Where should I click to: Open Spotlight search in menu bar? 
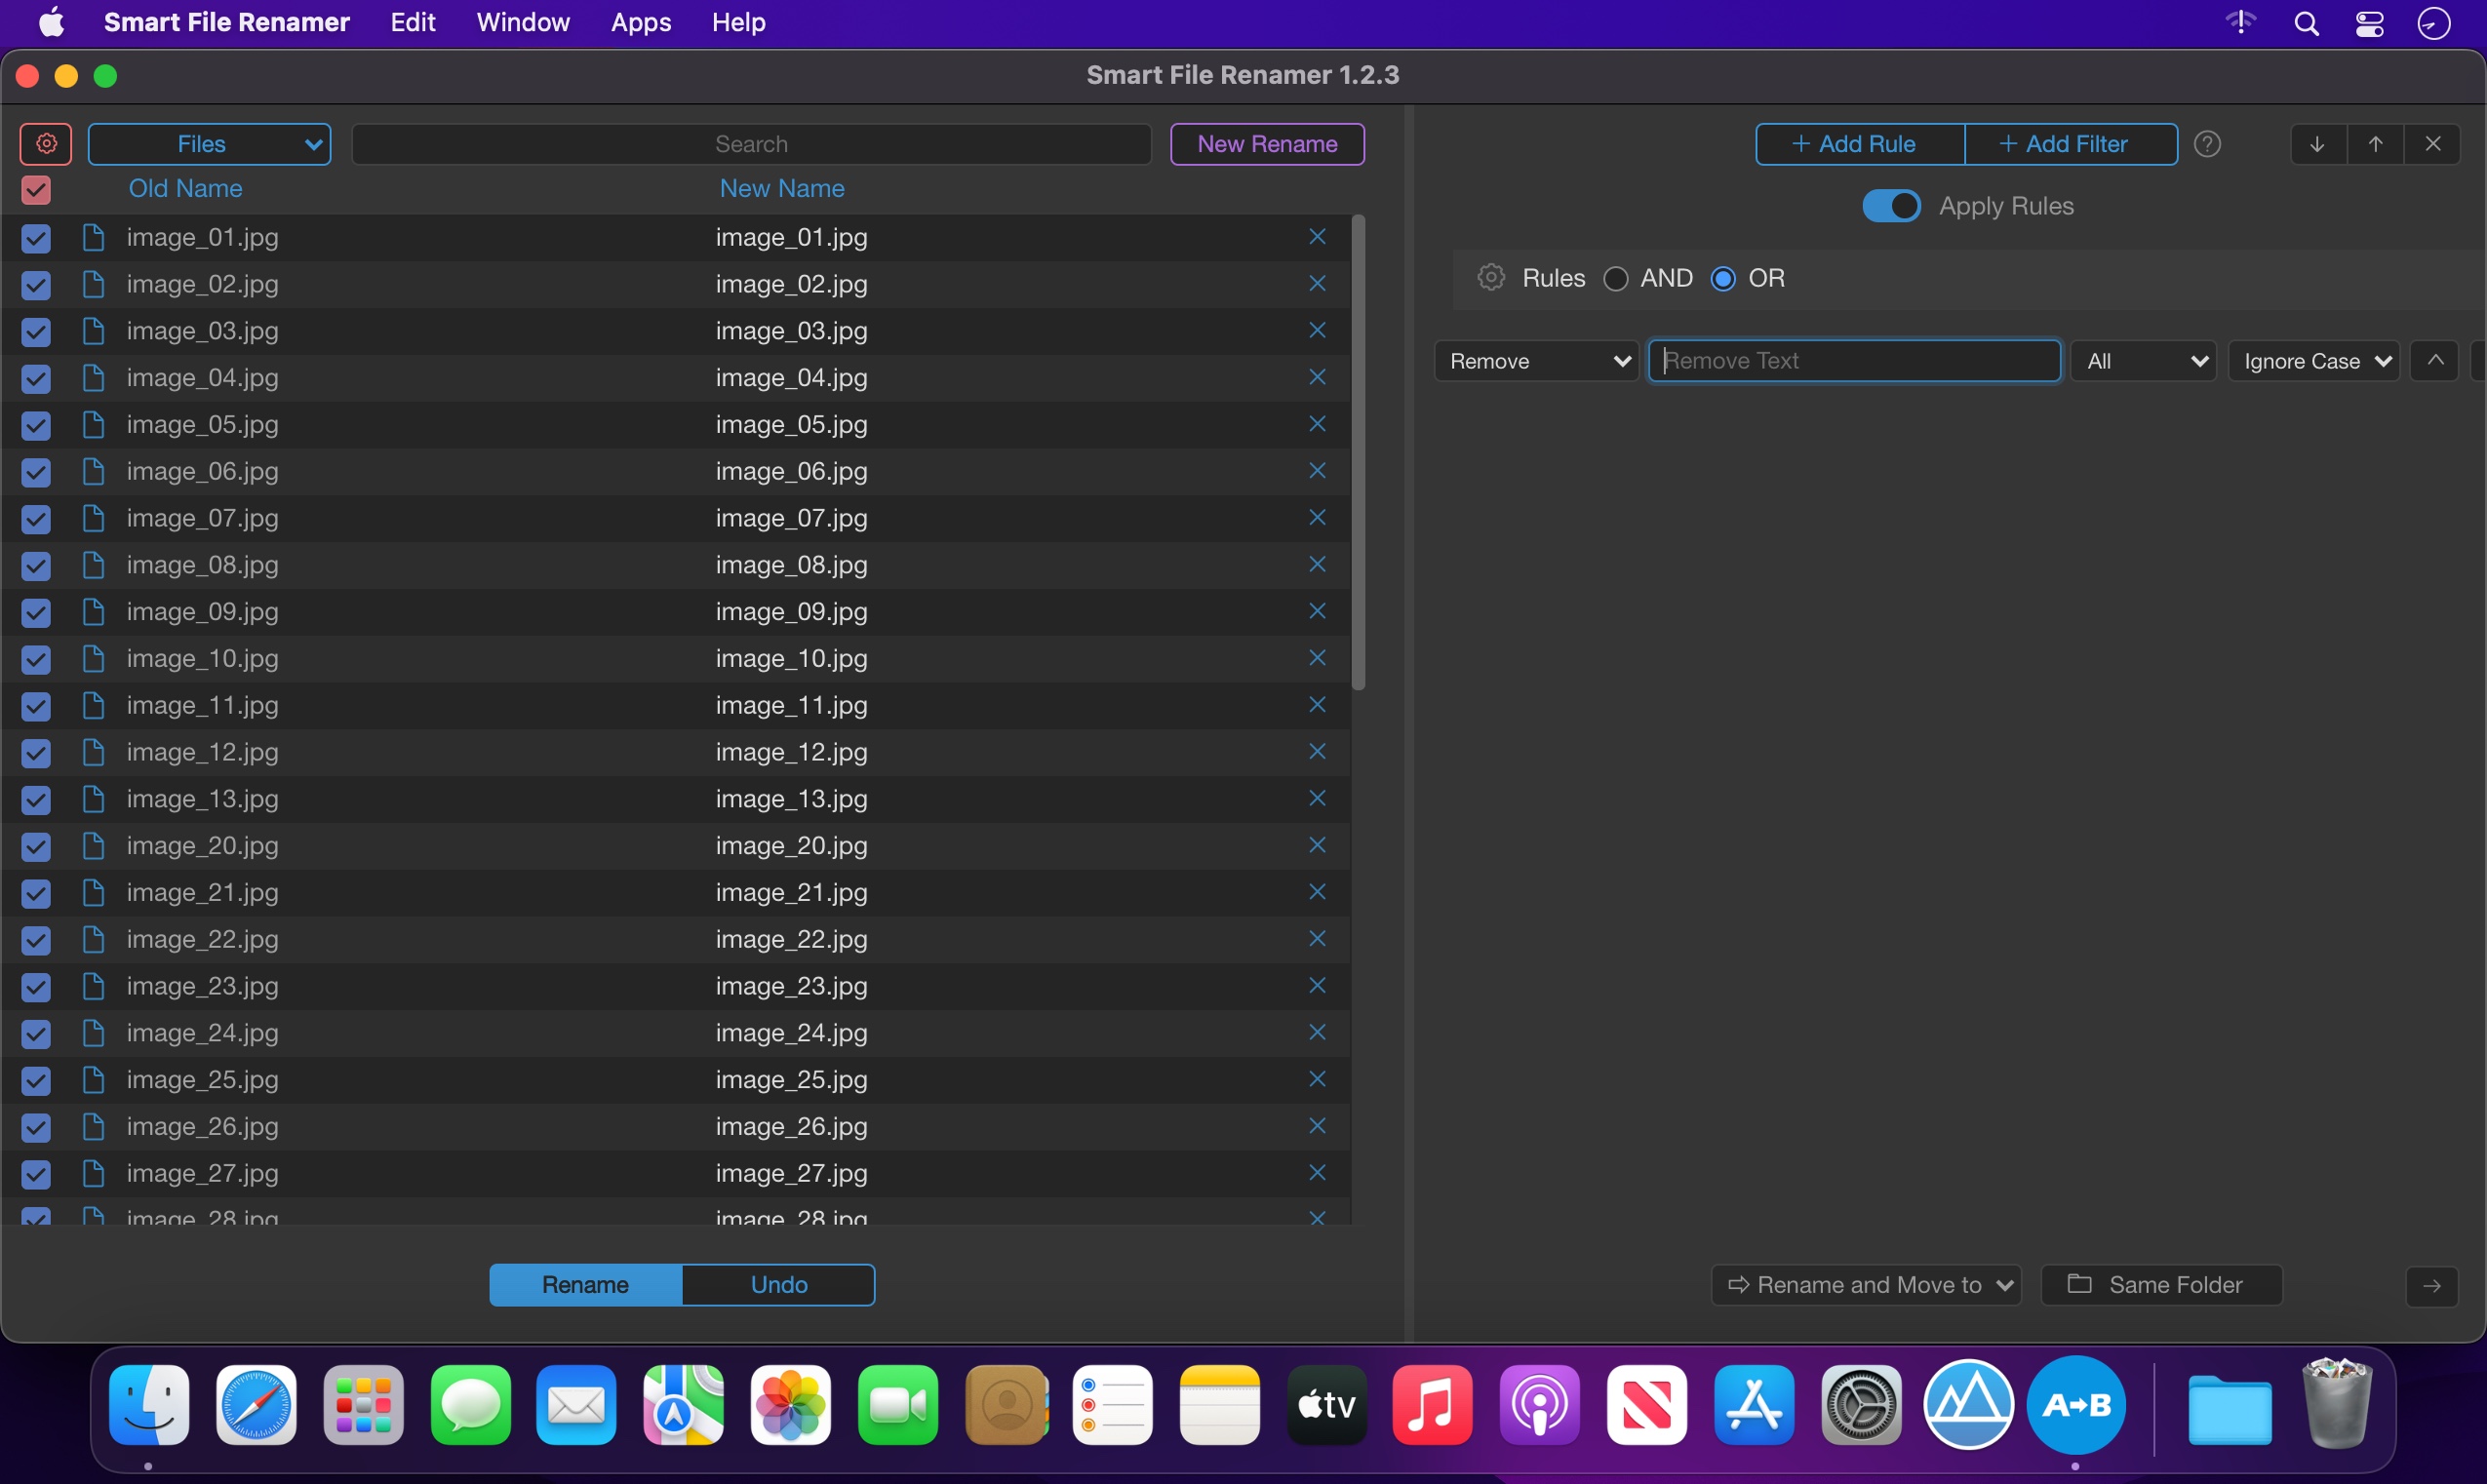2306,23
